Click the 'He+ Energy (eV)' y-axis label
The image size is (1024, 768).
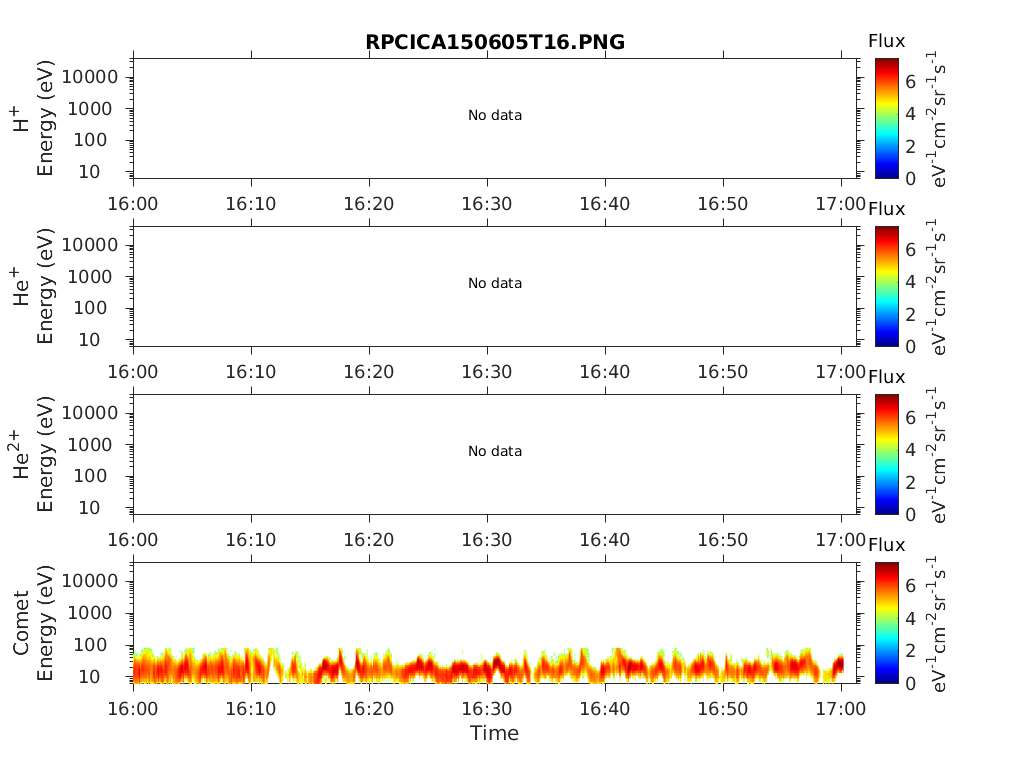(33, 286)
